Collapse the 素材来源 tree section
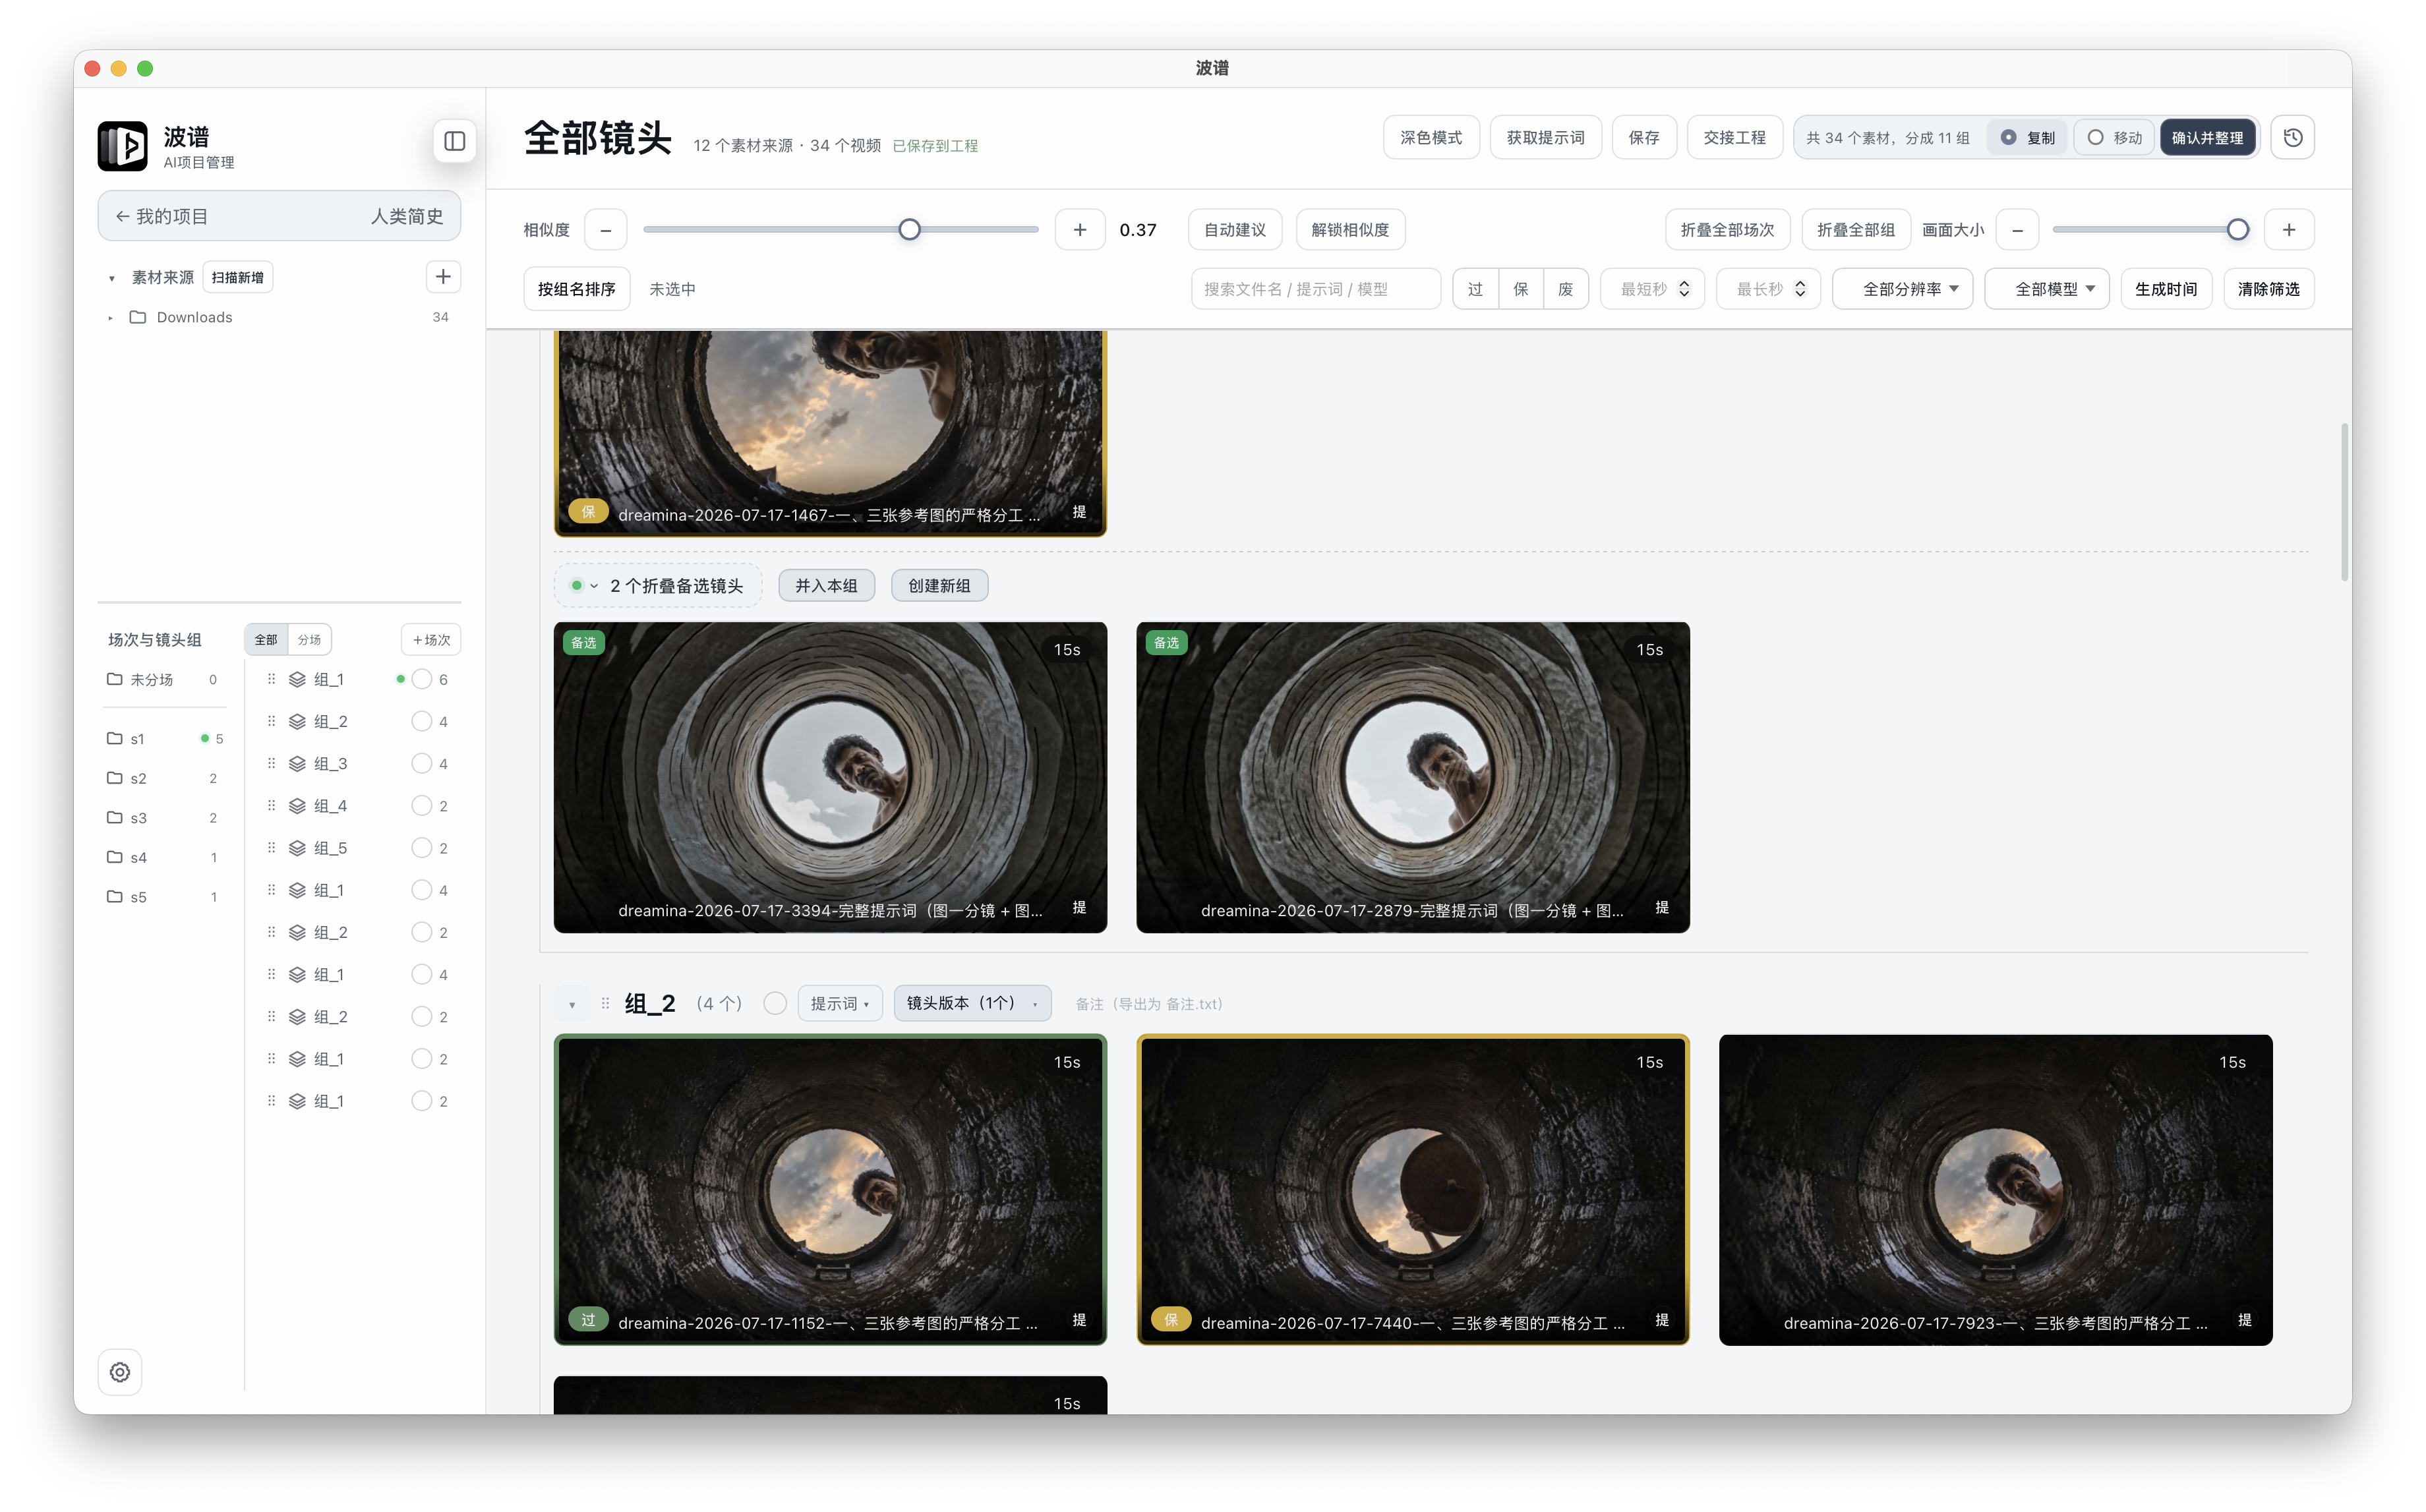This screenshot has width=2426, height=1512. [111, 278]
